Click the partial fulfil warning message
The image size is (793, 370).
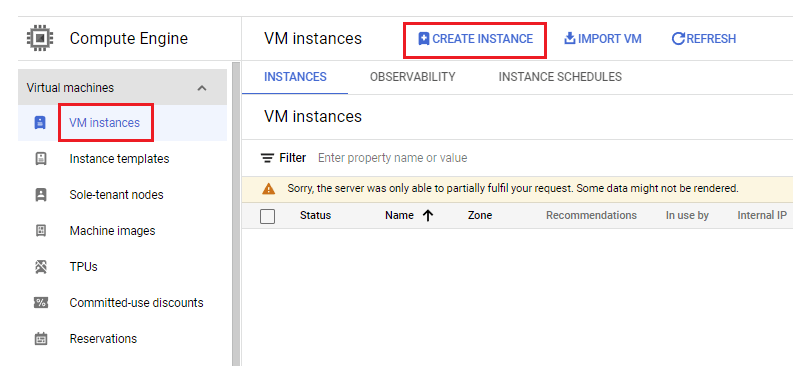[x=513, y=189]
